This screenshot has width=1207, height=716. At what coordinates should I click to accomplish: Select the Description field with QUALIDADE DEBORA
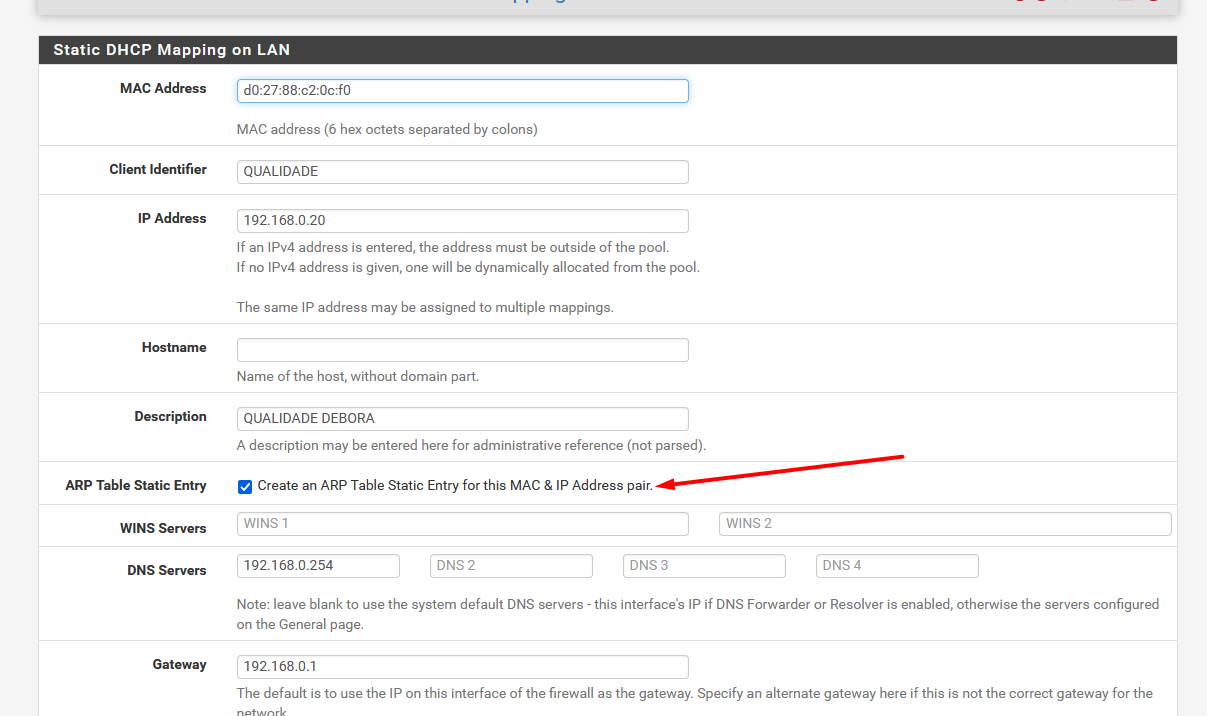(462, 419)
